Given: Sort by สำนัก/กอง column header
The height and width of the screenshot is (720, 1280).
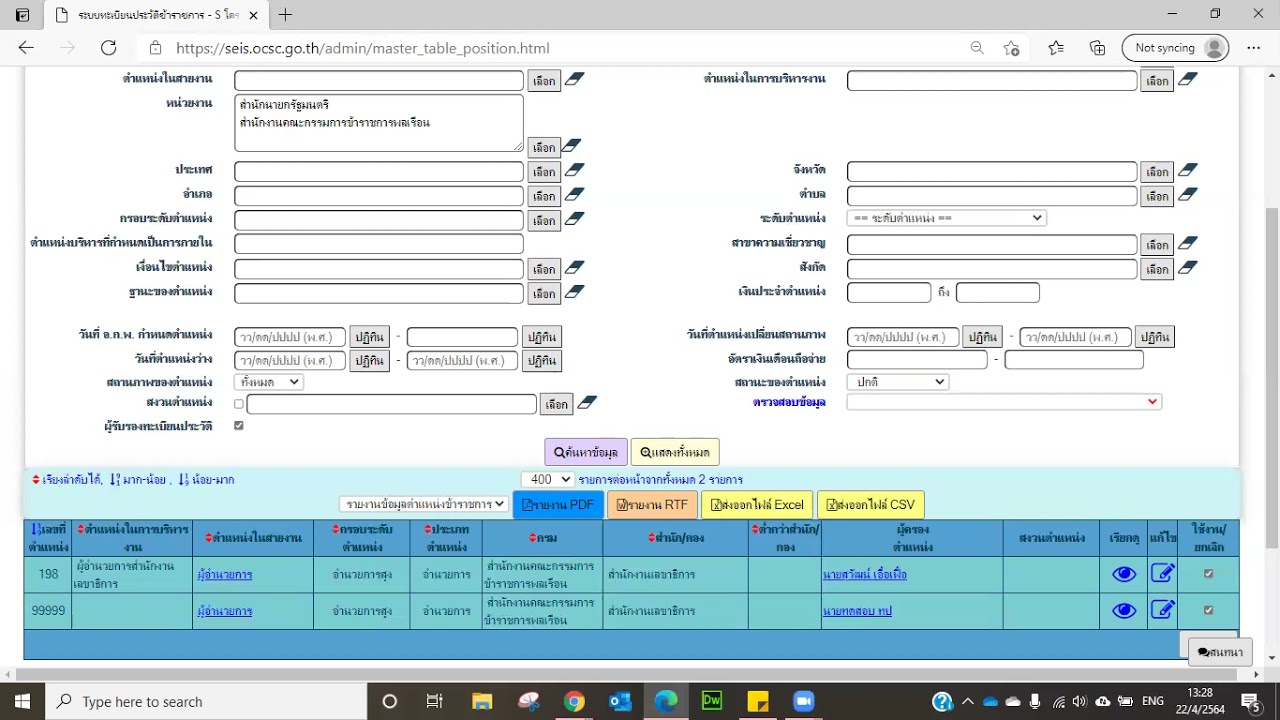Looking at the screenshot, I should pos(675,538).
